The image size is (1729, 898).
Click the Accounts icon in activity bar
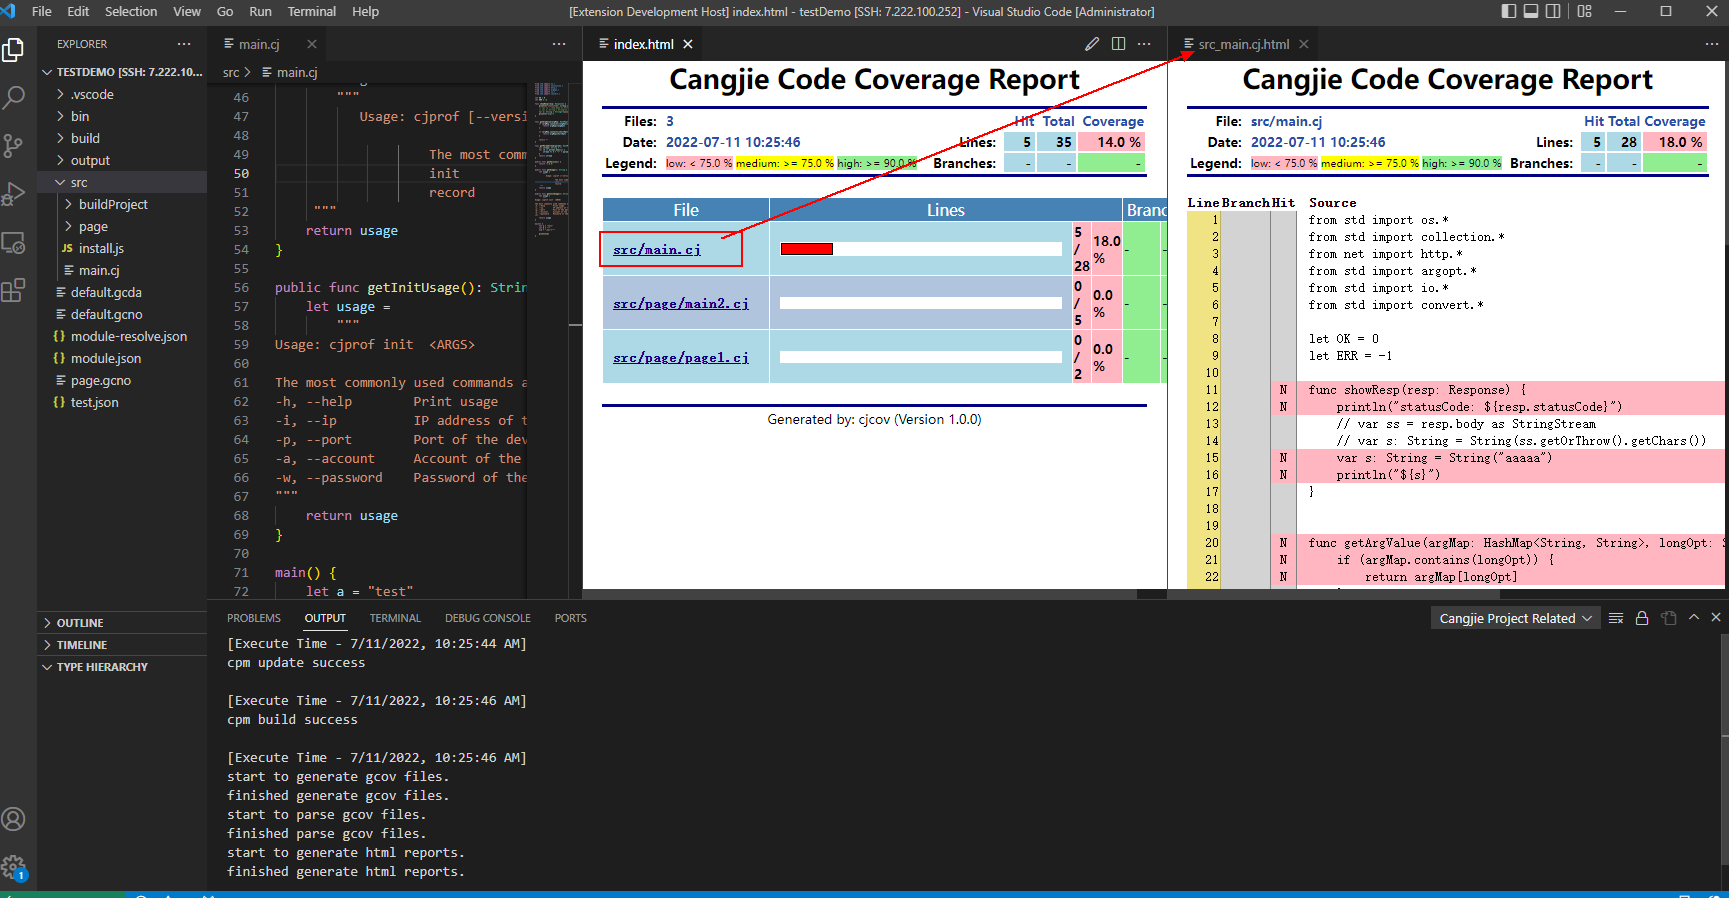pos(14,819)
